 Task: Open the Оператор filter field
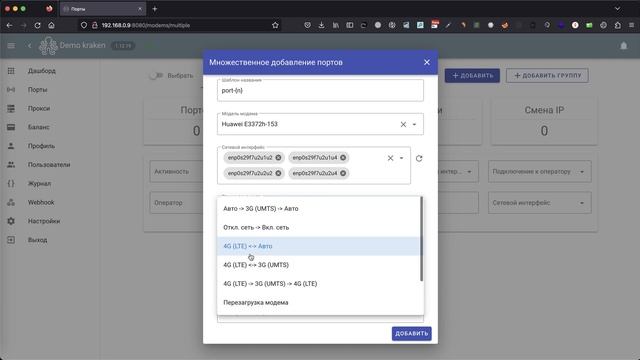(x=176, y=203)
